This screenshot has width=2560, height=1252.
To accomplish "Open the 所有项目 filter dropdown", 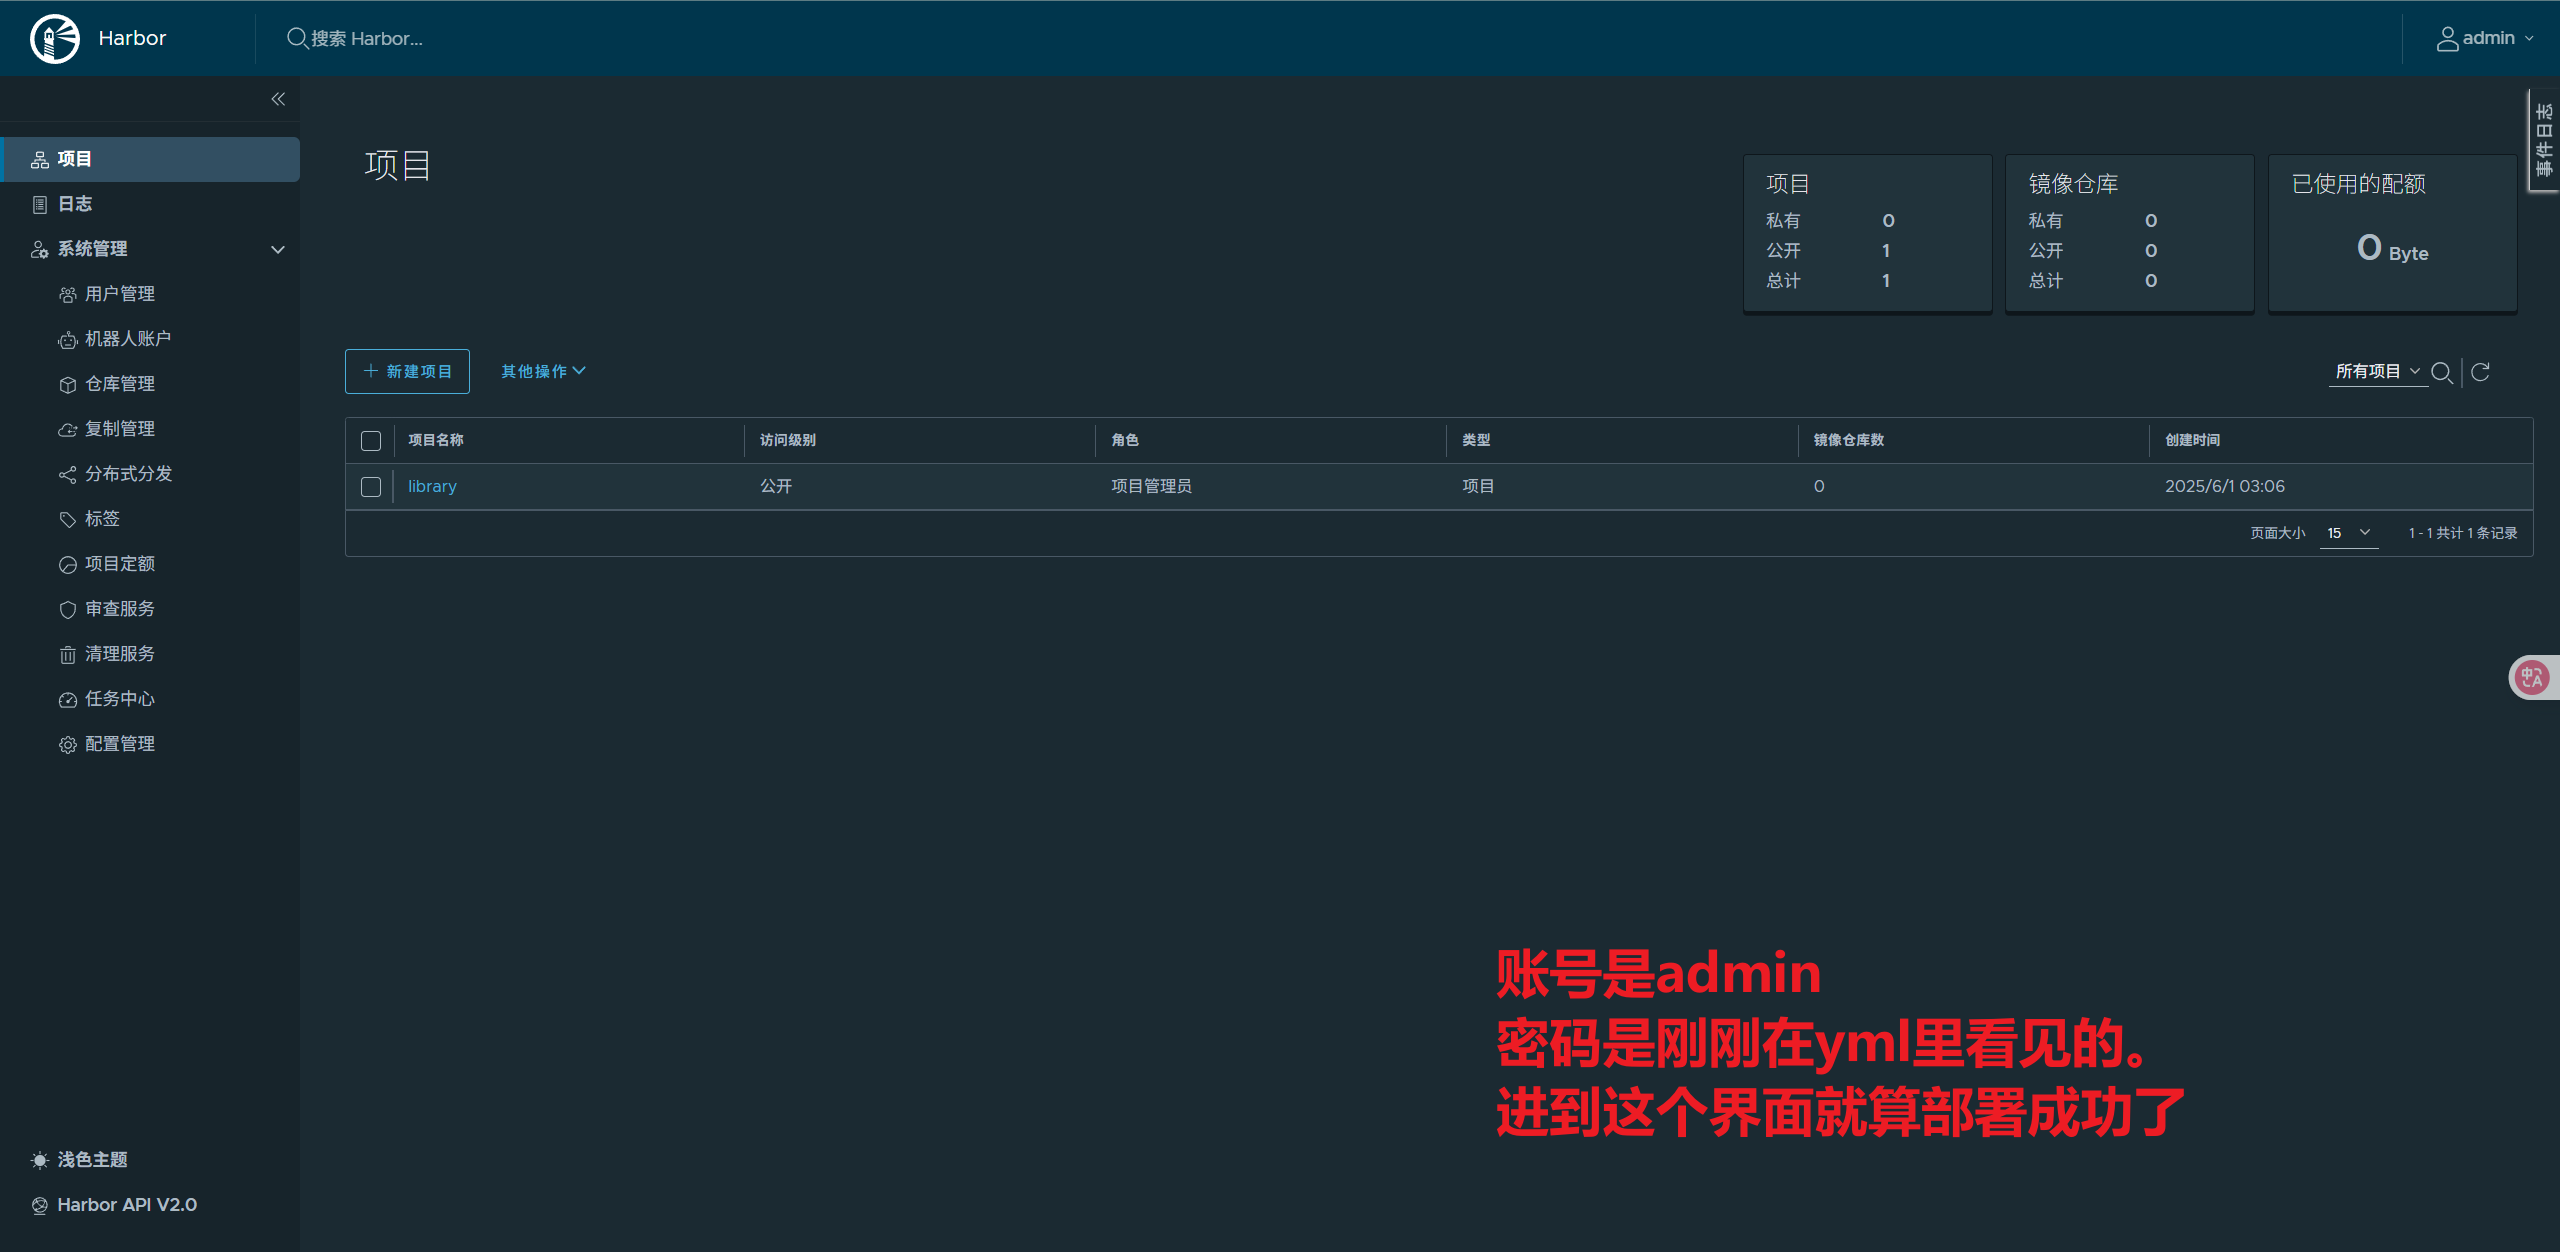I will 2377,372.
